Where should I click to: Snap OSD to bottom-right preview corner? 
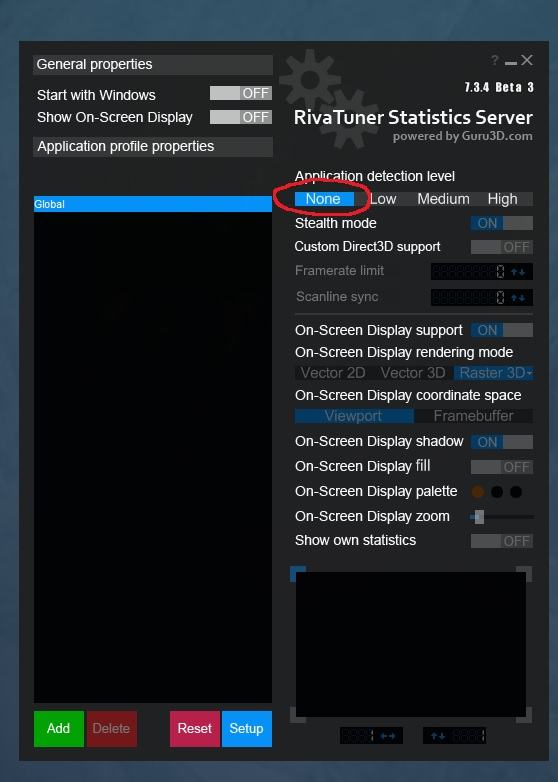[x=524, y=715]
